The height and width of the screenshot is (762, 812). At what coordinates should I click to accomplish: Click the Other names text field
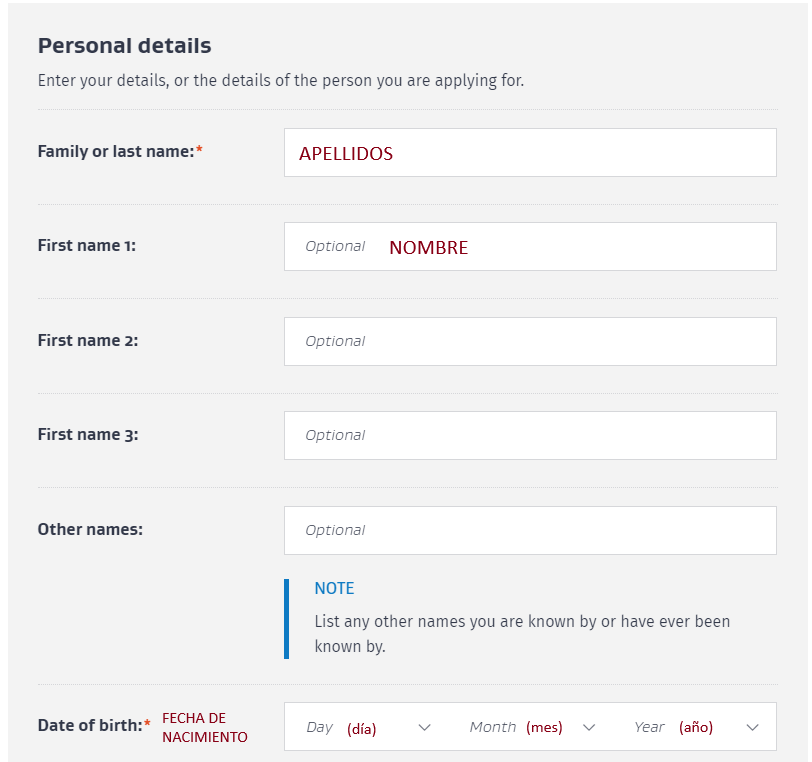point(530,530)
